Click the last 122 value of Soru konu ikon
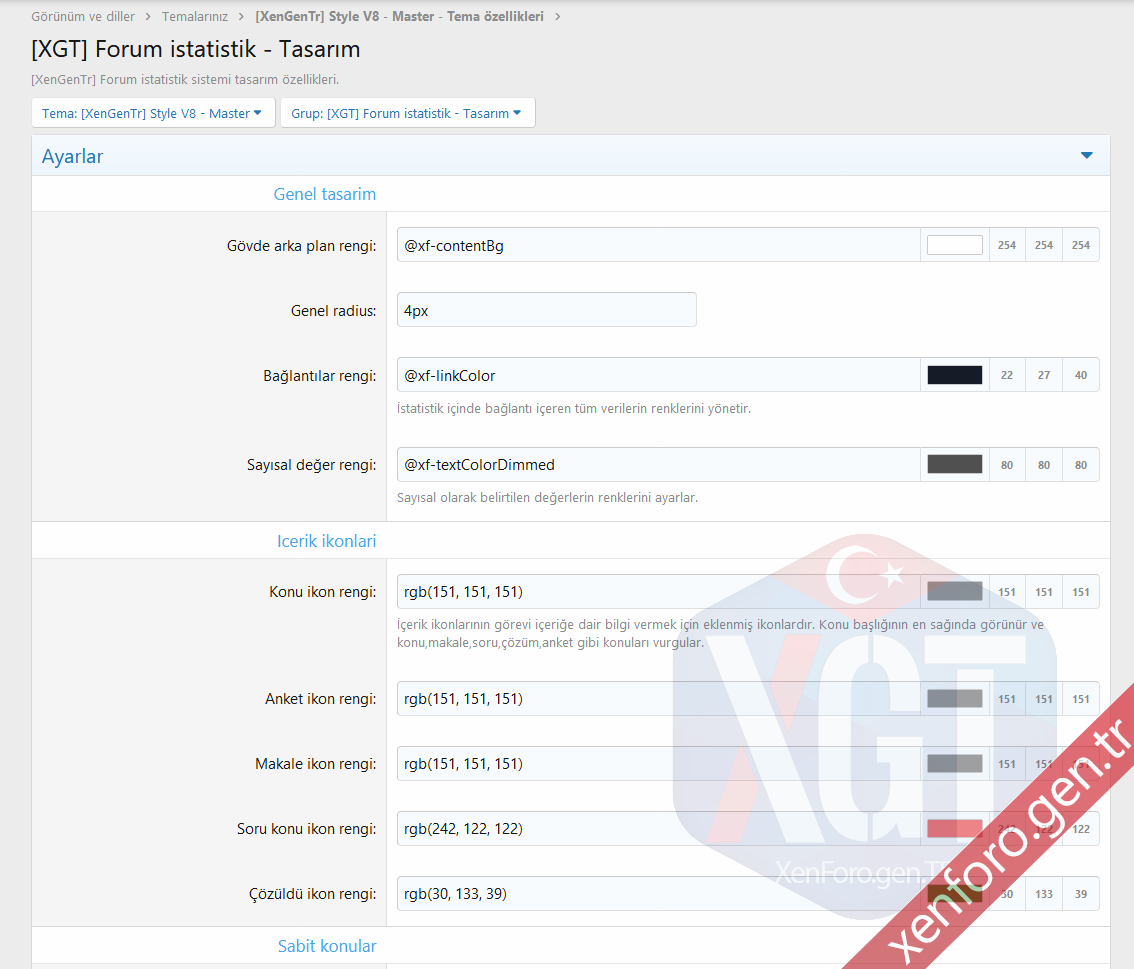 coord(1080,829)
